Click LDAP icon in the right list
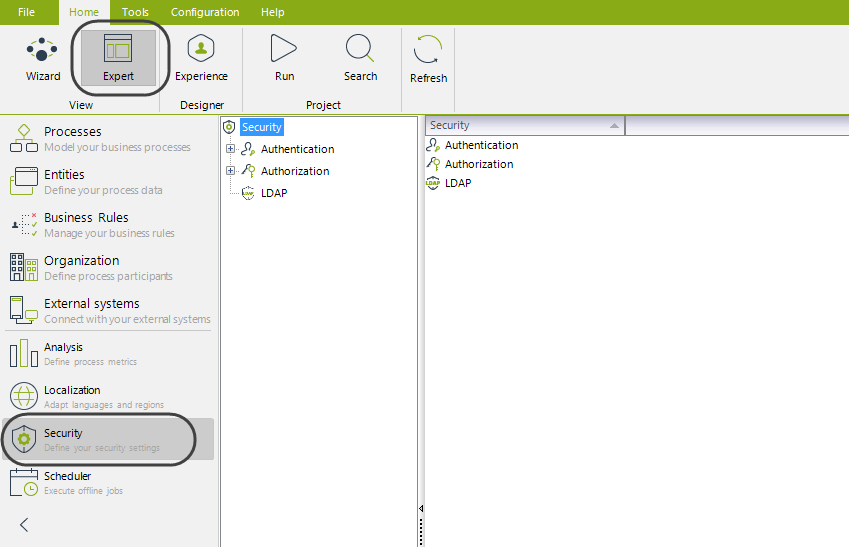Image resolution: width=849 pixels, height=547 pixels. [433, 183]
